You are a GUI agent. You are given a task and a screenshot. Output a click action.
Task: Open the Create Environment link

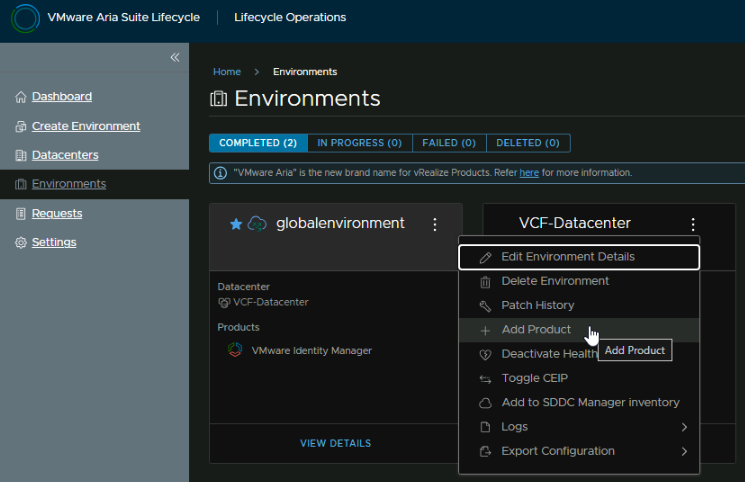(x=86, y=126)
